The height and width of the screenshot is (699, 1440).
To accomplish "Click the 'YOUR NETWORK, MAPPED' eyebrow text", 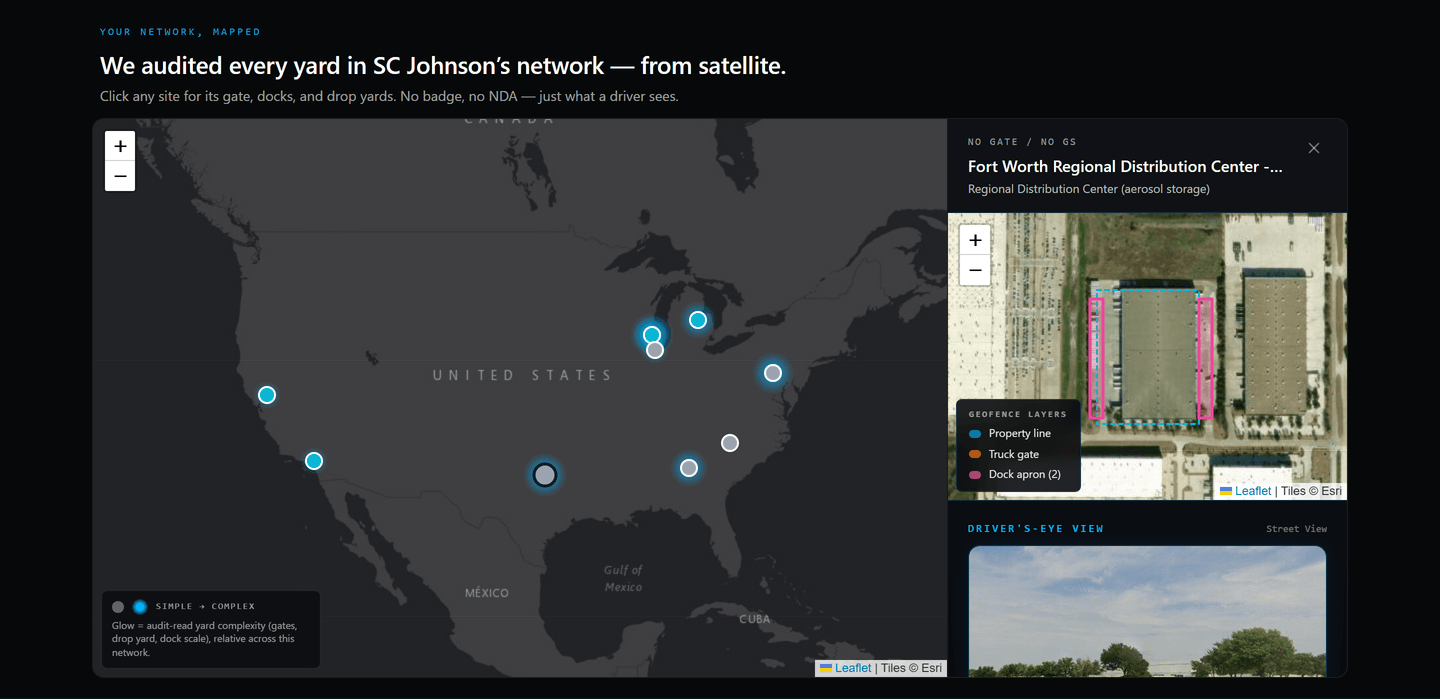I will (x=180, y=32).
